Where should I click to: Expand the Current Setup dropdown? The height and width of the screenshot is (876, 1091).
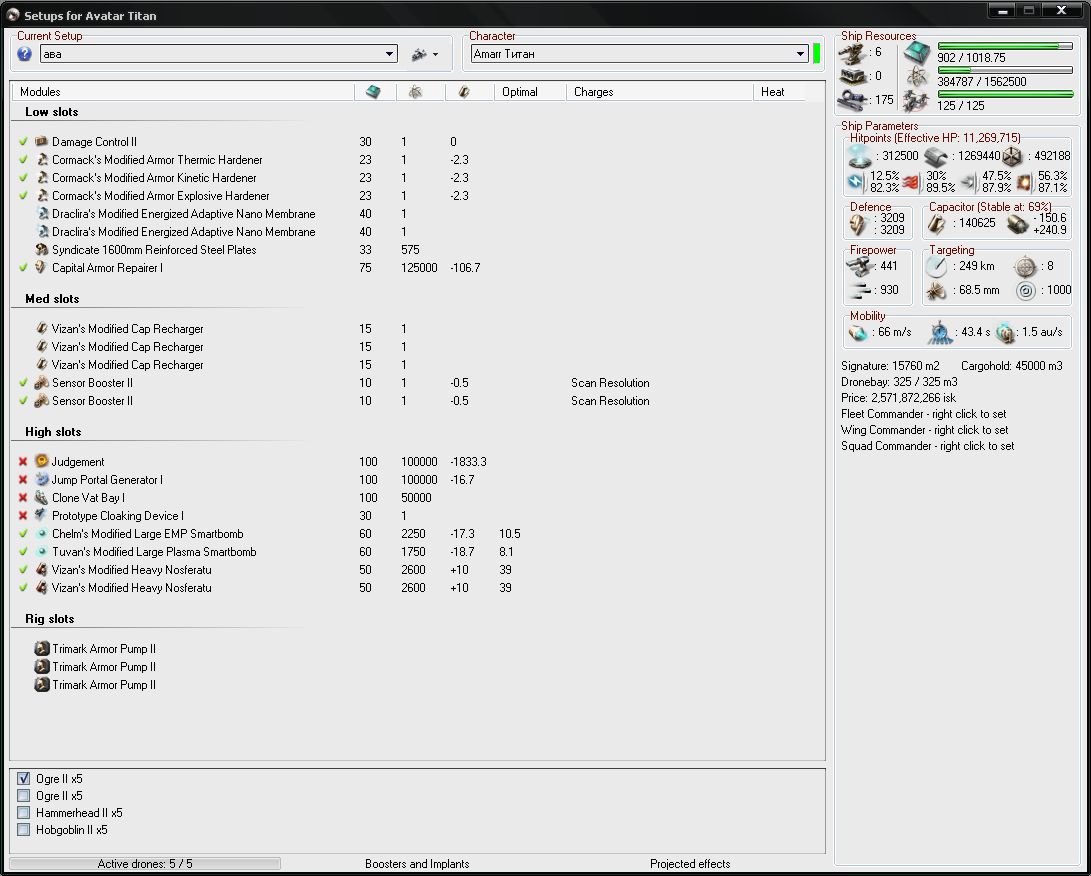(x=390, y=54)
